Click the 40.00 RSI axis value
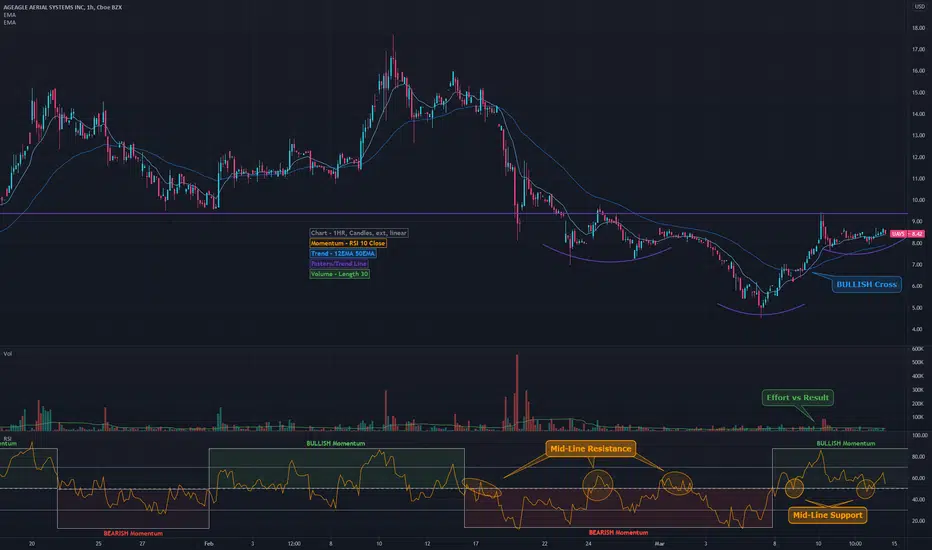Image resolution: width=932 pixels, height=550 pixels. coord(919,499)
